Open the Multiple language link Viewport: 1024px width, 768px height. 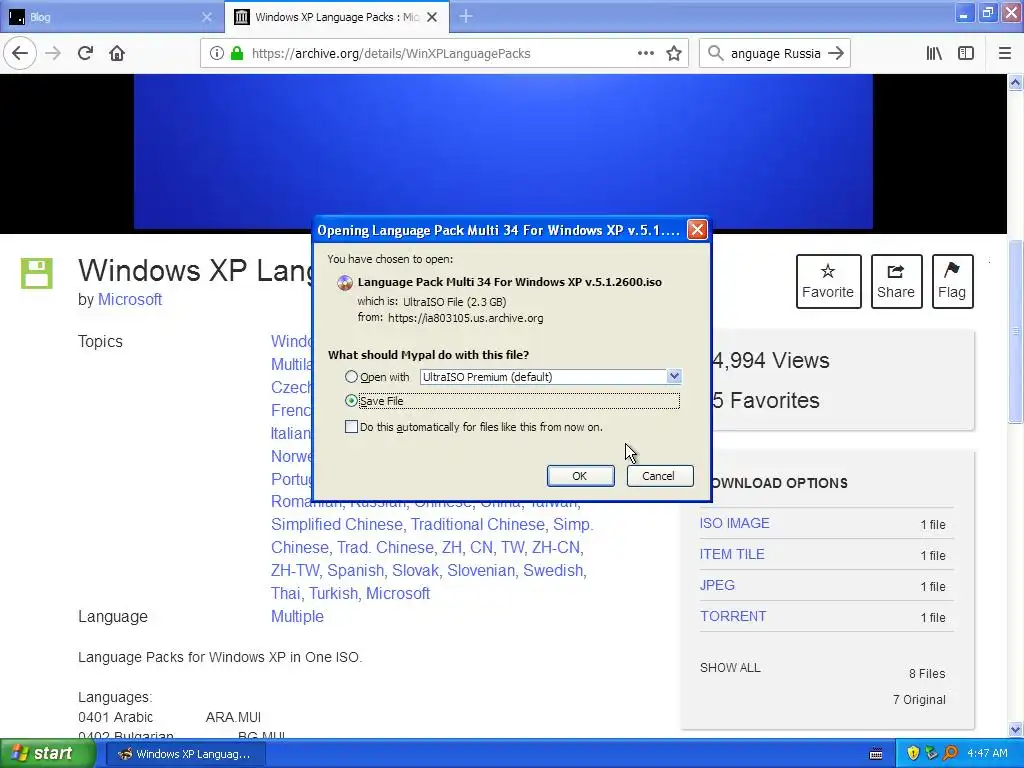coord(297,616)
